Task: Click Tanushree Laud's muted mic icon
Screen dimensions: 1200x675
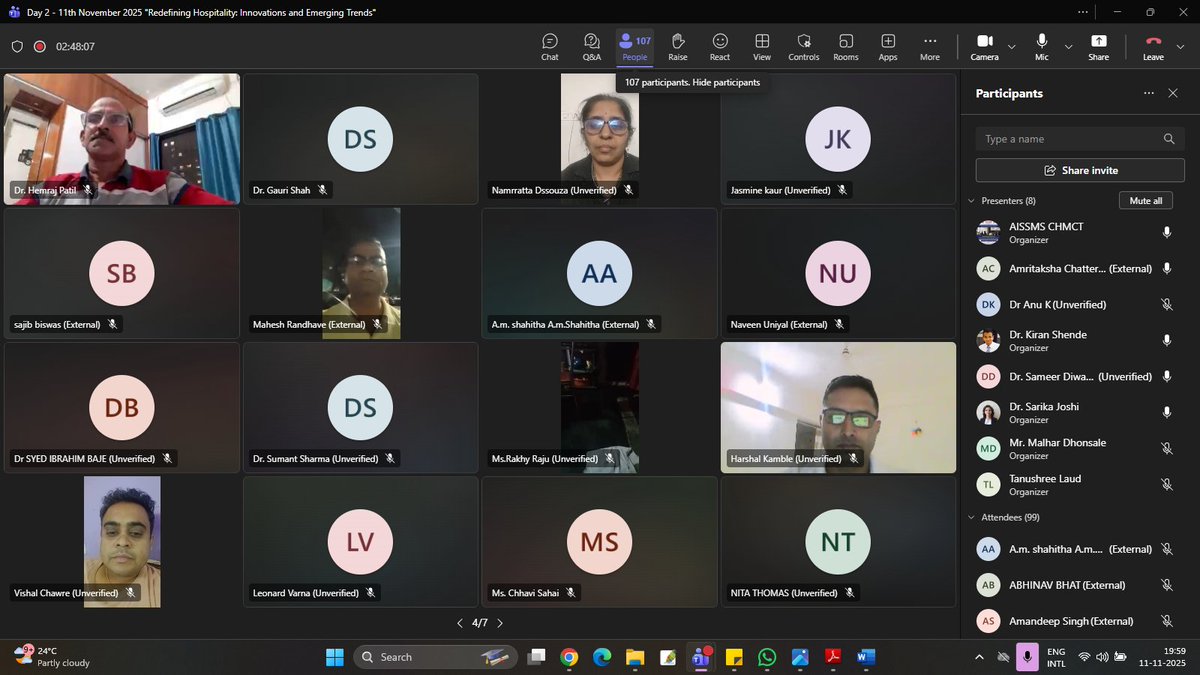Action: 1166,484
